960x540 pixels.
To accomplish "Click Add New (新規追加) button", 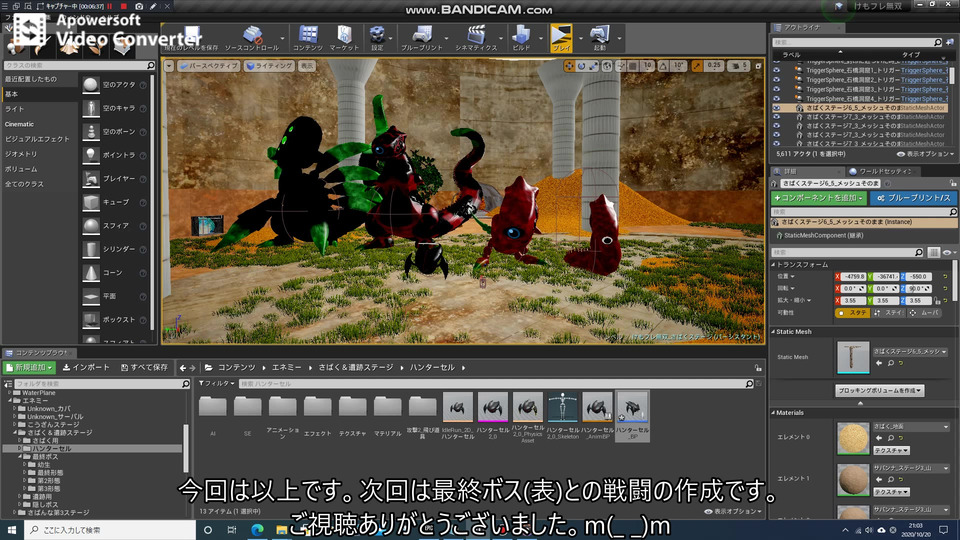I will click(29, 367).
